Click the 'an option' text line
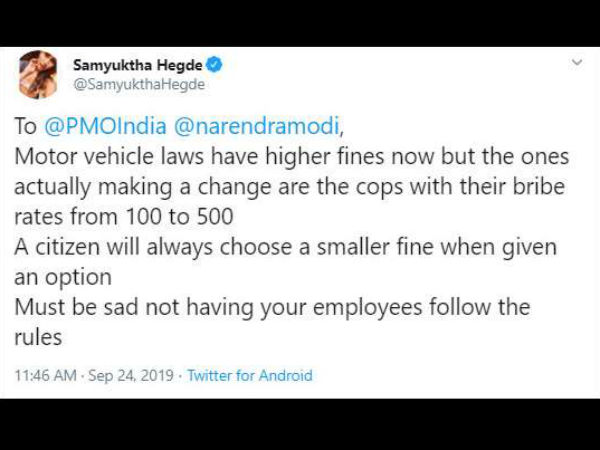This screenshot has height=450, width=600. pos(63,277)
